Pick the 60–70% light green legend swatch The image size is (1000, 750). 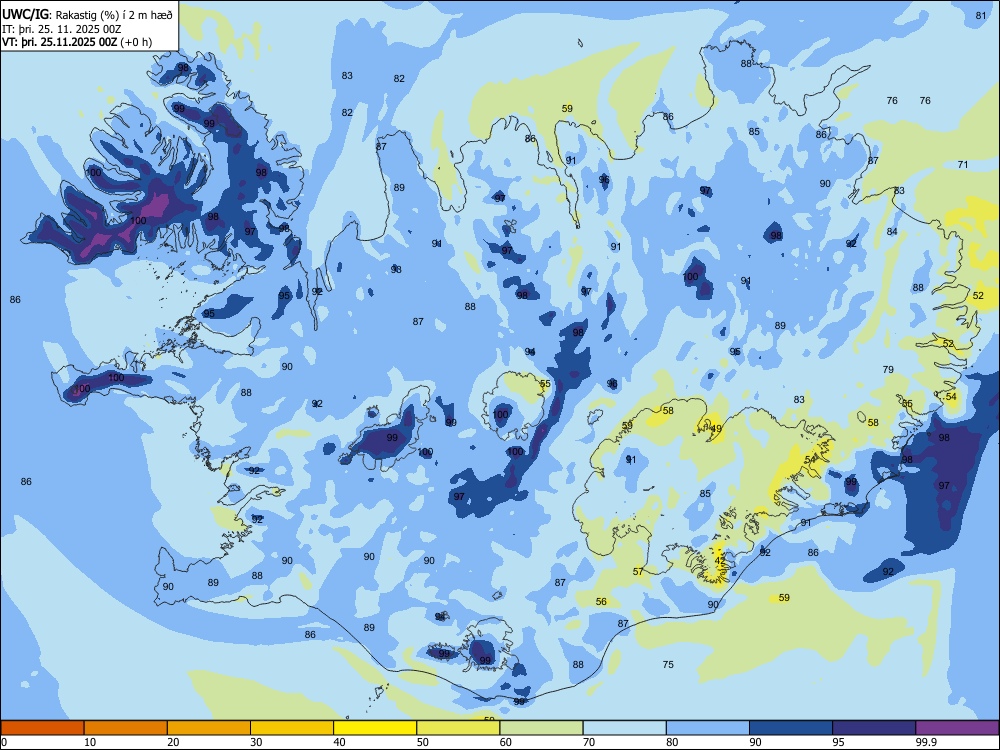pos(541,728)
